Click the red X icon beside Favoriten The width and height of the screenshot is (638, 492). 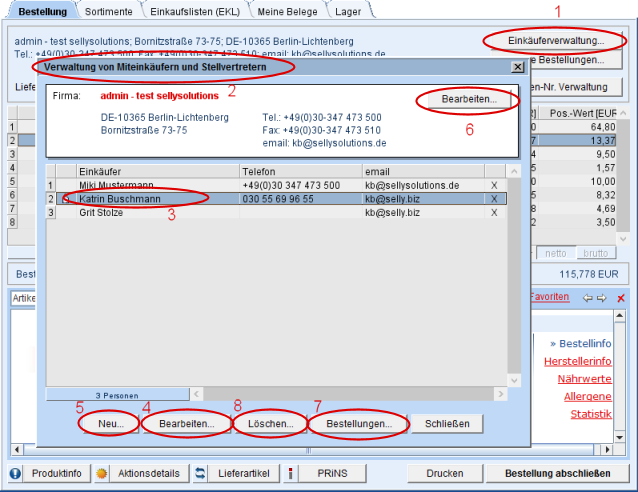pyautogui.click(x=621, y=298)
